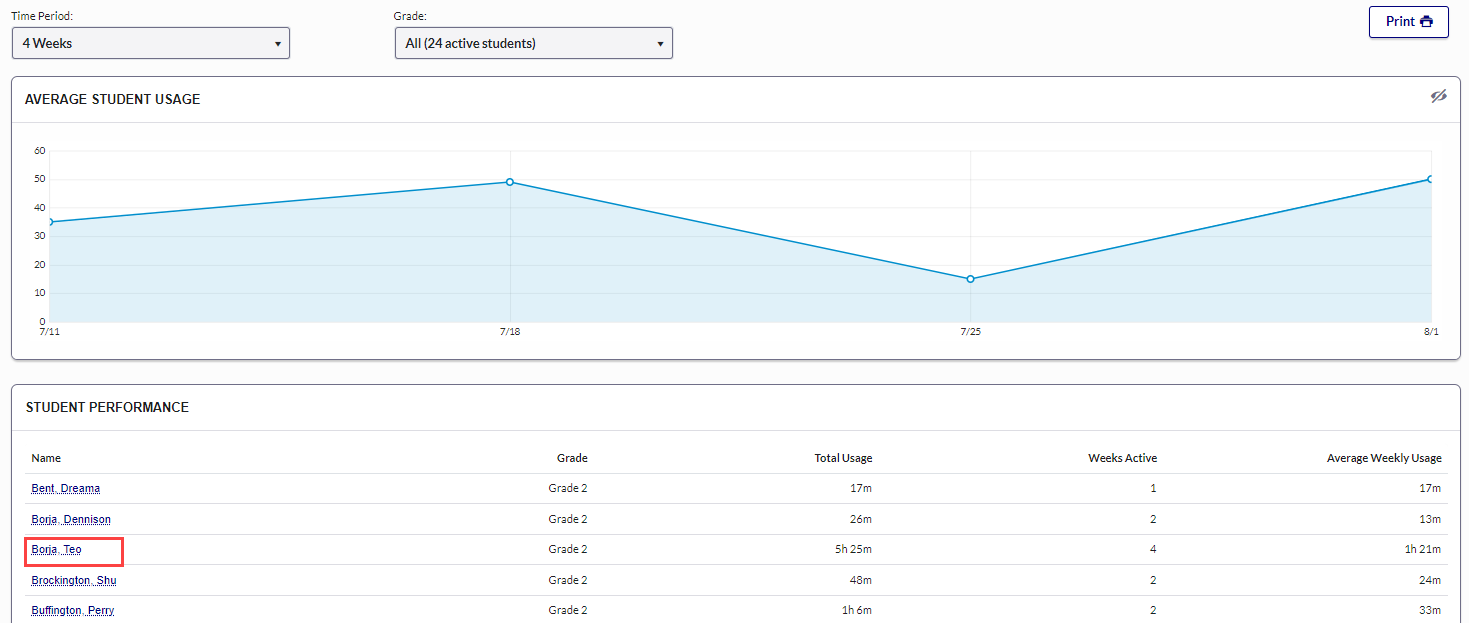Click on the Borja, Teo student link
This screenshot has width=1469, height=623.
point(56,550)
